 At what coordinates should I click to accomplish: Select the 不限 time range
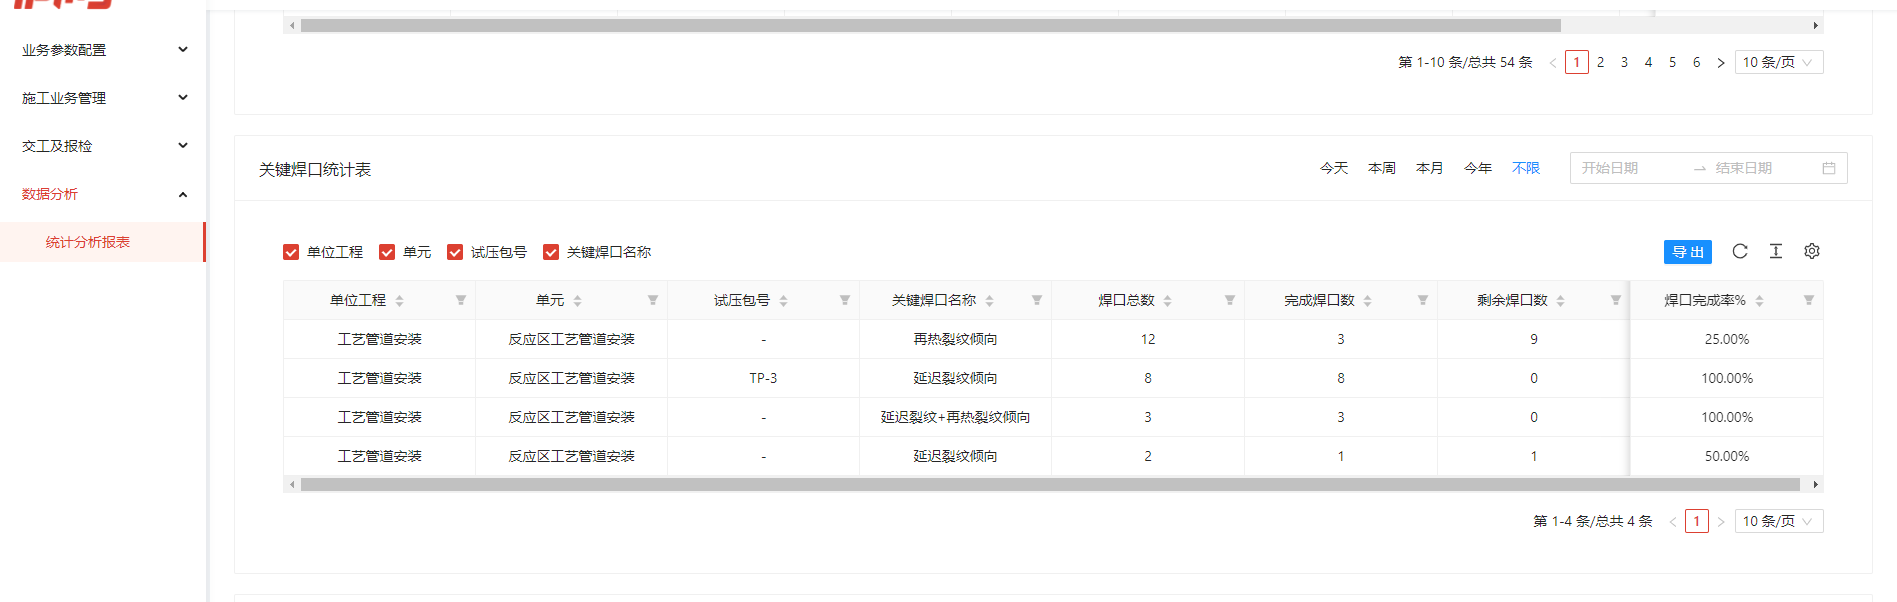point(1526,168)
